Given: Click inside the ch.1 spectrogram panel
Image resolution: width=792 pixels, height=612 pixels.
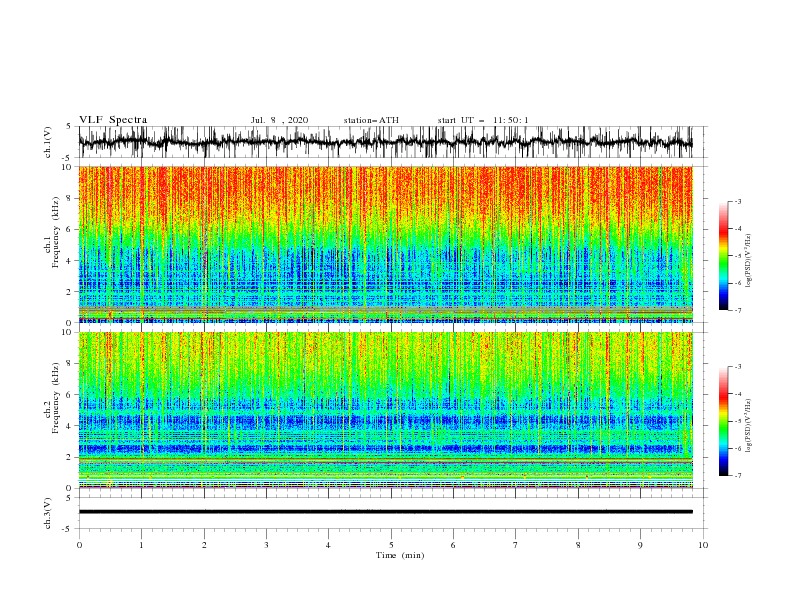Looking at the screenshot, I should coord(385,244).
